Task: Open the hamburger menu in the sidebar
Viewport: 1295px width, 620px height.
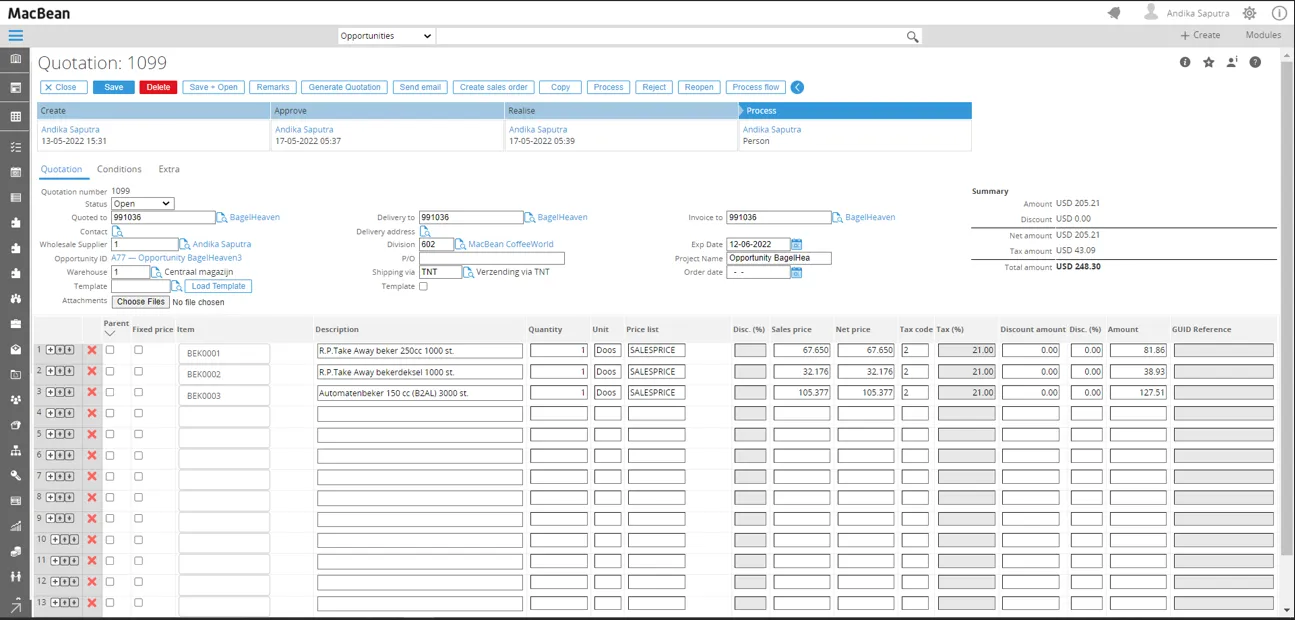Action: pos(15,35)
